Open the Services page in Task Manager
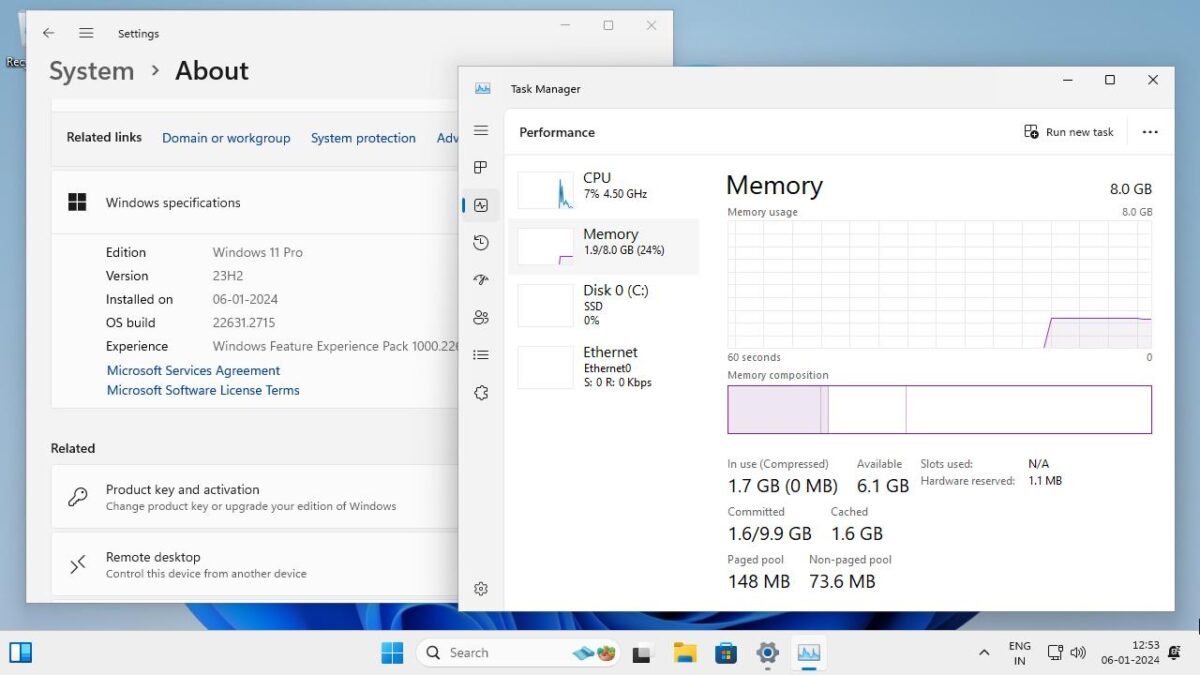The width and height of the screenshot is (1200, 675). [x=481, y=392]
